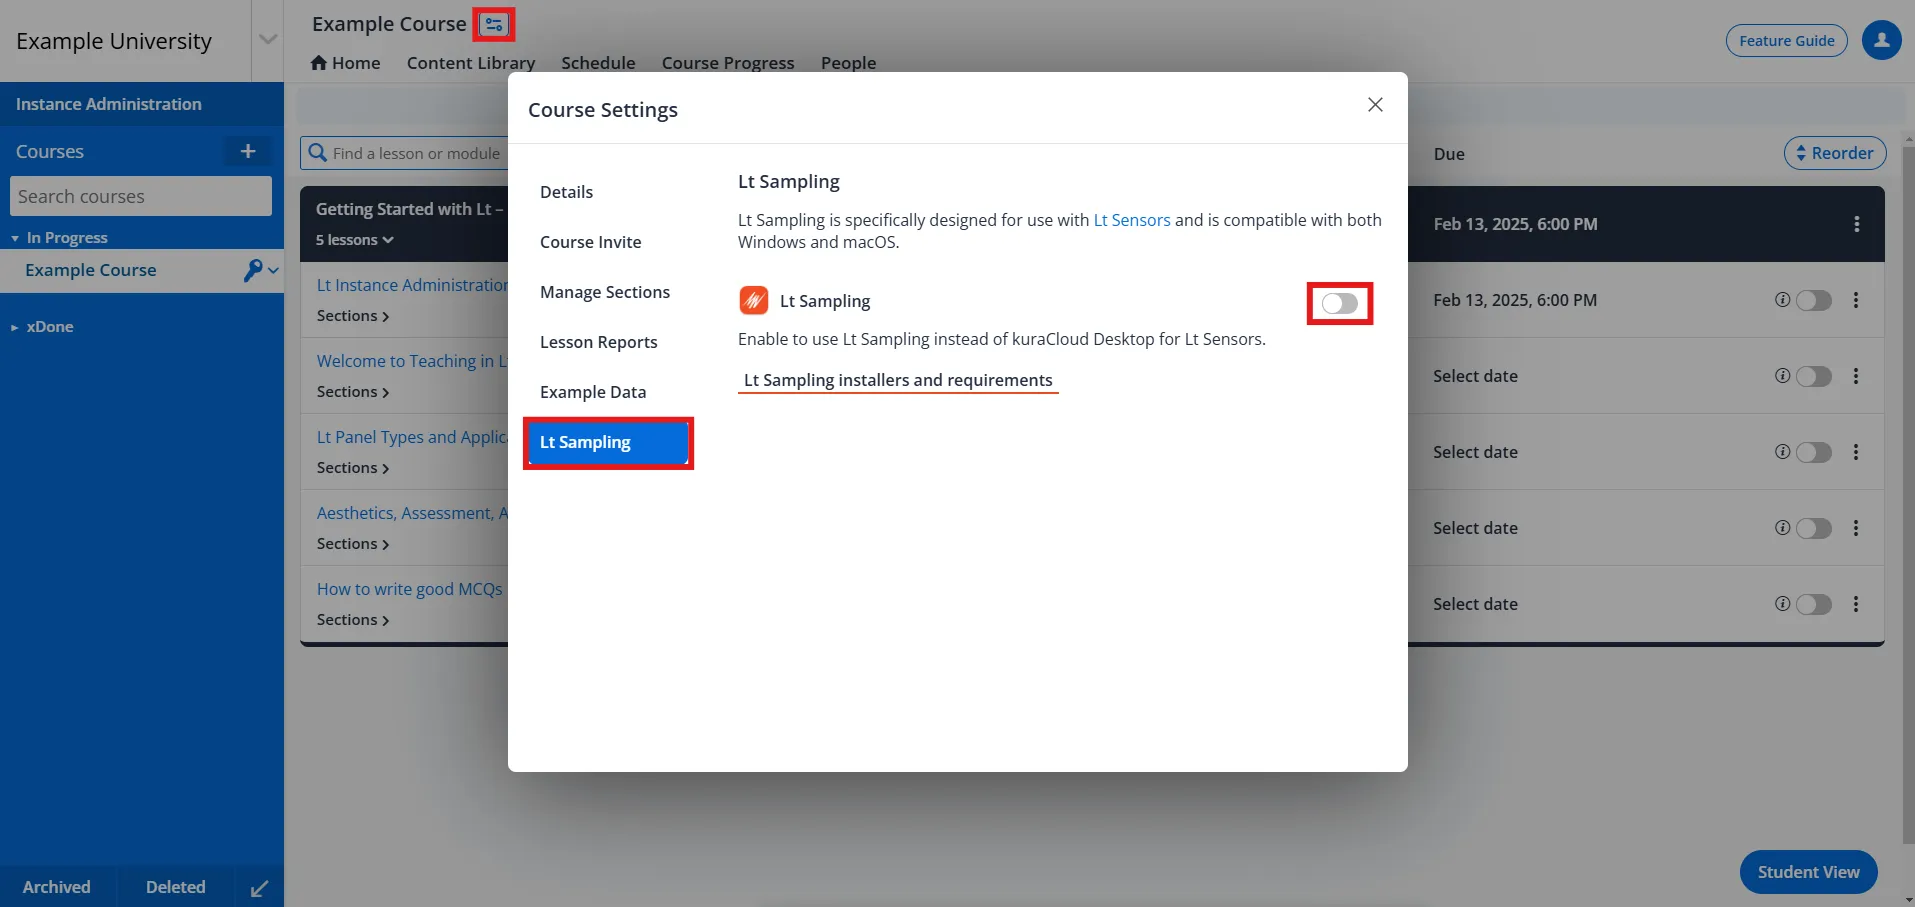This screenshot has width=1915, height=907.
Task: Open Lt Sampling installers and requirements link
Action: tap(897, 380)
